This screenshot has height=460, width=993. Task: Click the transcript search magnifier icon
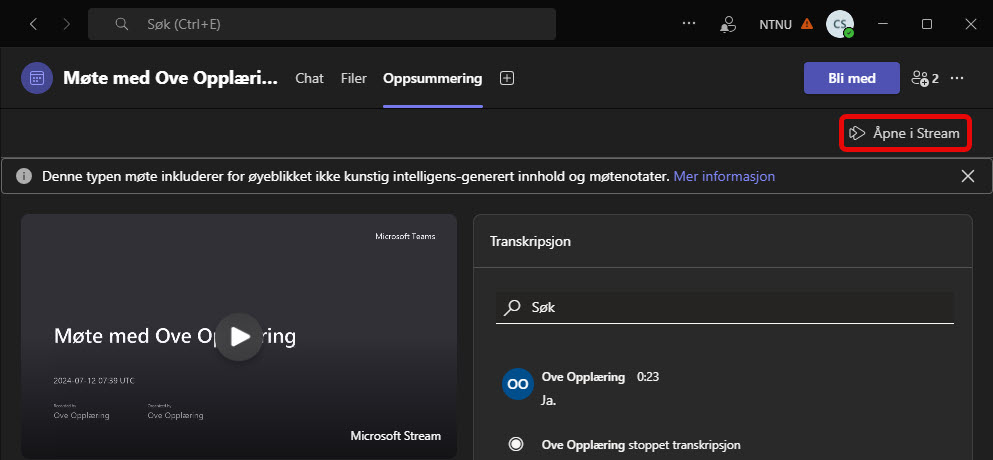[x=512, y=307]
